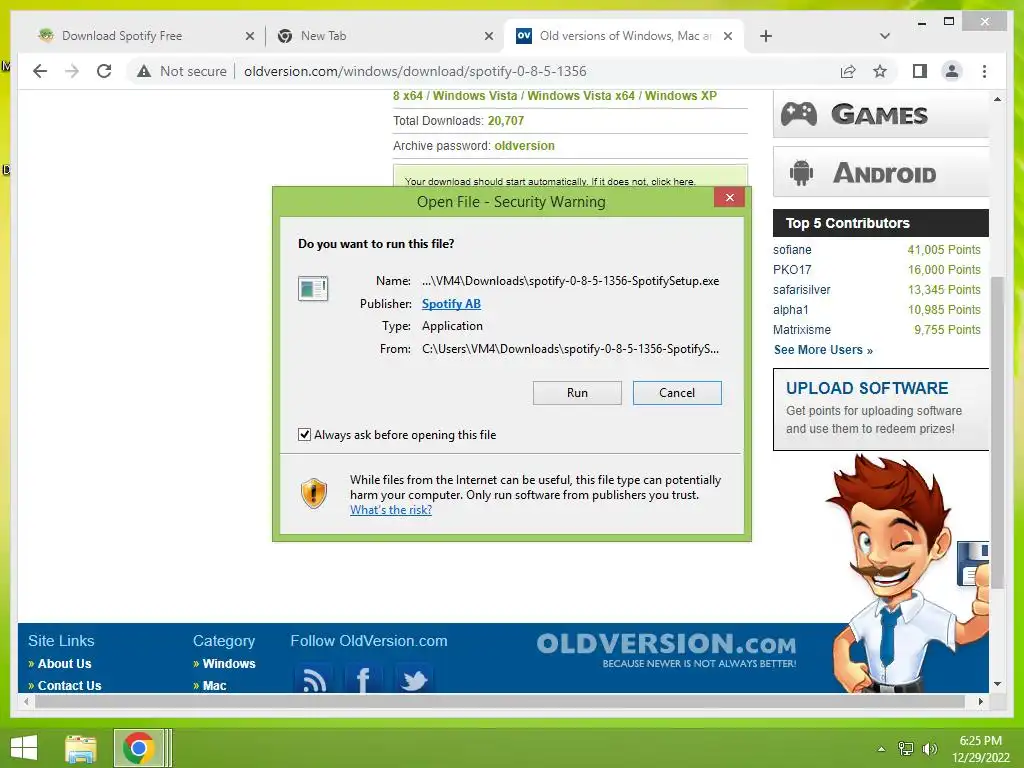Click the Android robot icon
Viewport: 1024px width, 768px height.
click(801, 173)
